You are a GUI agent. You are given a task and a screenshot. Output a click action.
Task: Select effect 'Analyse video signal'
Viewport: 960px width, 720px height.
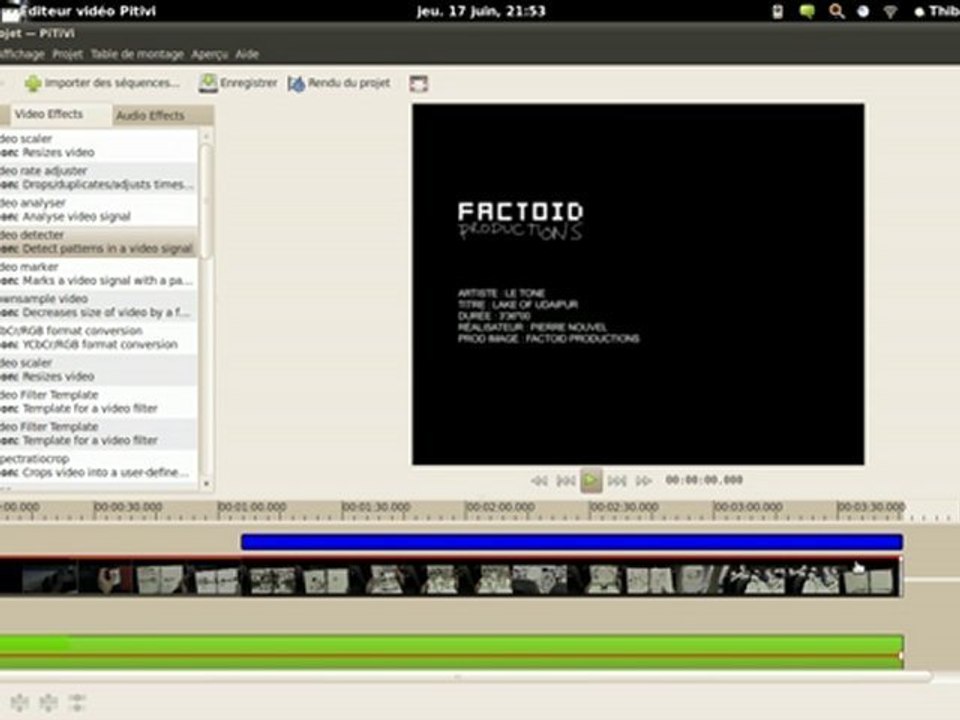98,210
